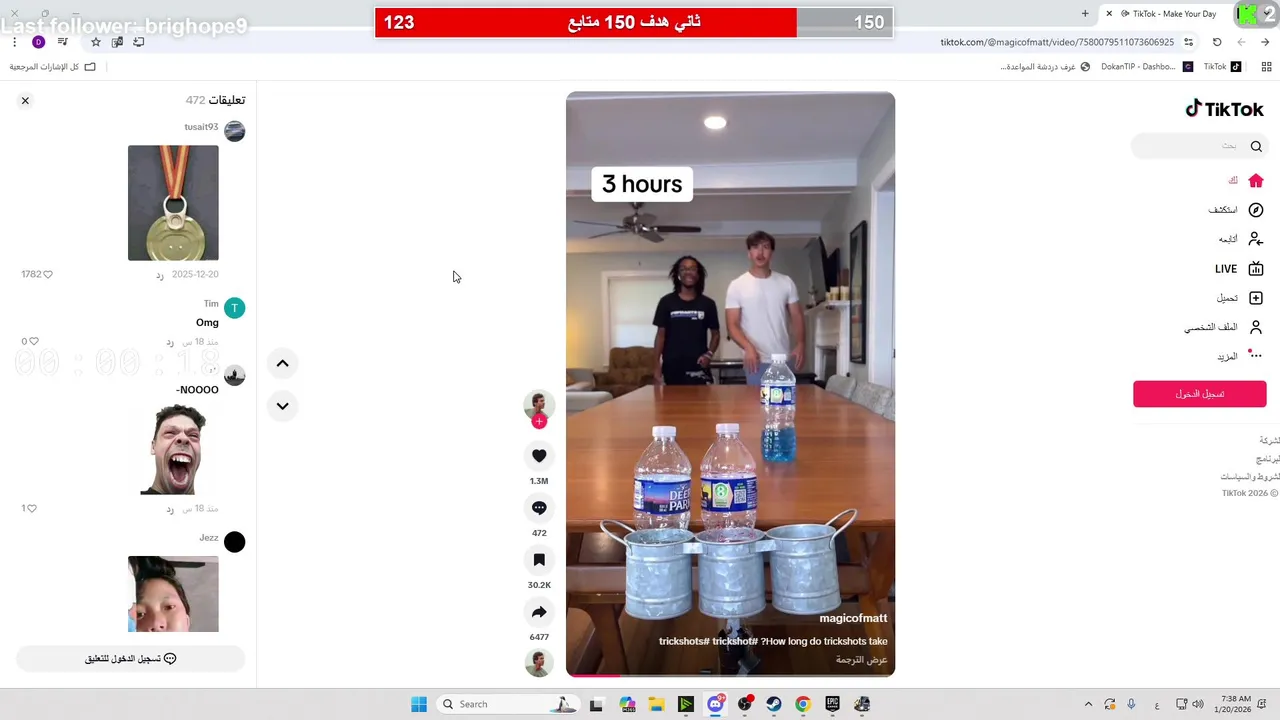Screen dimensions: 1280x720
Task: Open the DokanTIP Dashboard bookmark
Action: click(1146, 67)
